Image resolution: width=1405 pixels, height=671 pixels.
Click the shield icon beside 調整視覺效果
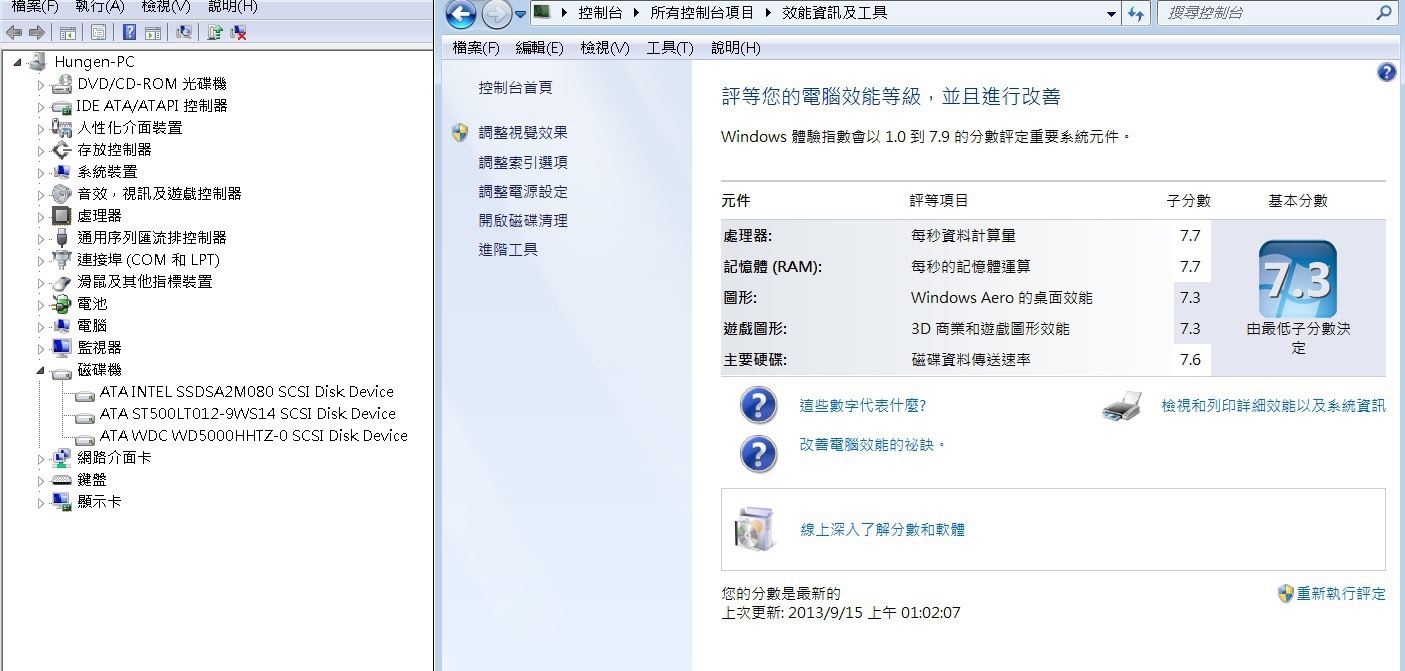pos(460,132)
